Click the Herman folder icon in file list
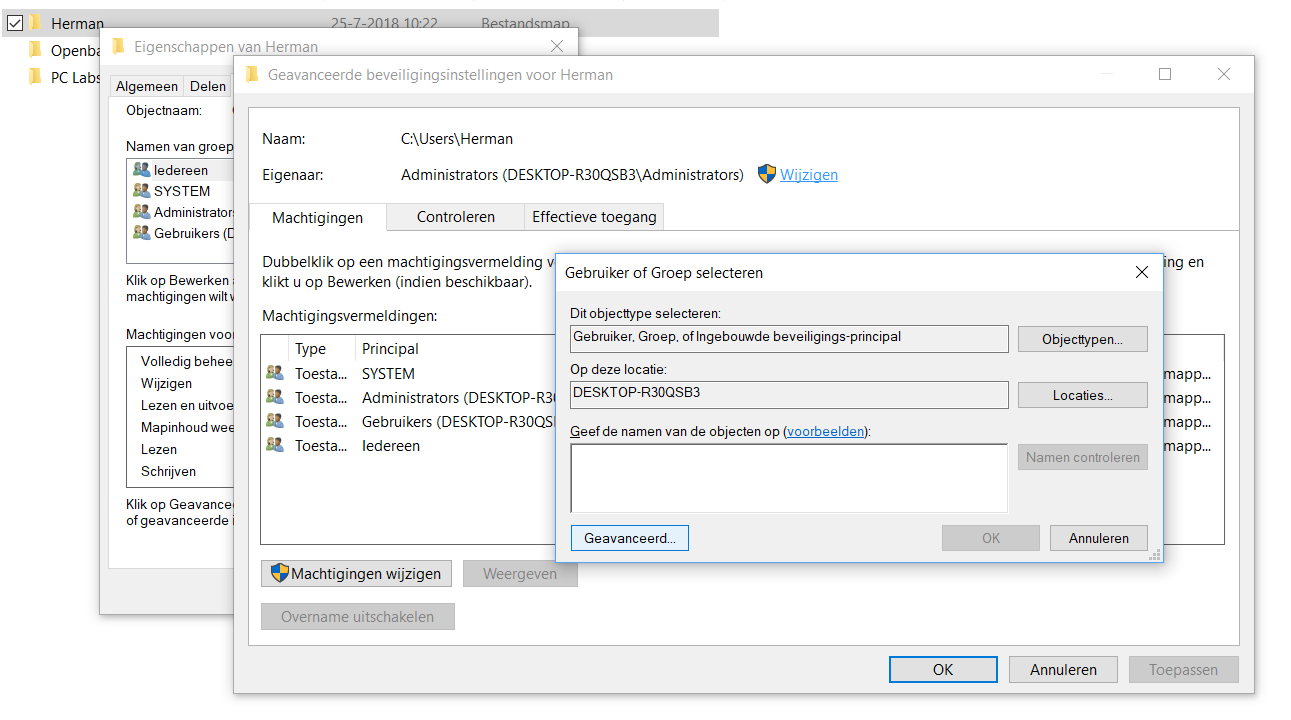Screen dimensions: 1291x720 pos(36,22)
